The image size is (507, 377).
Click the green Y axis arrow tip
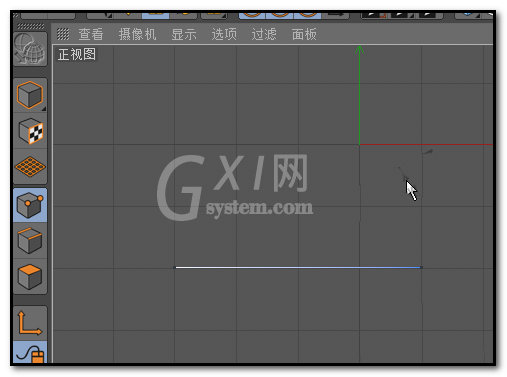click(359, 49)
